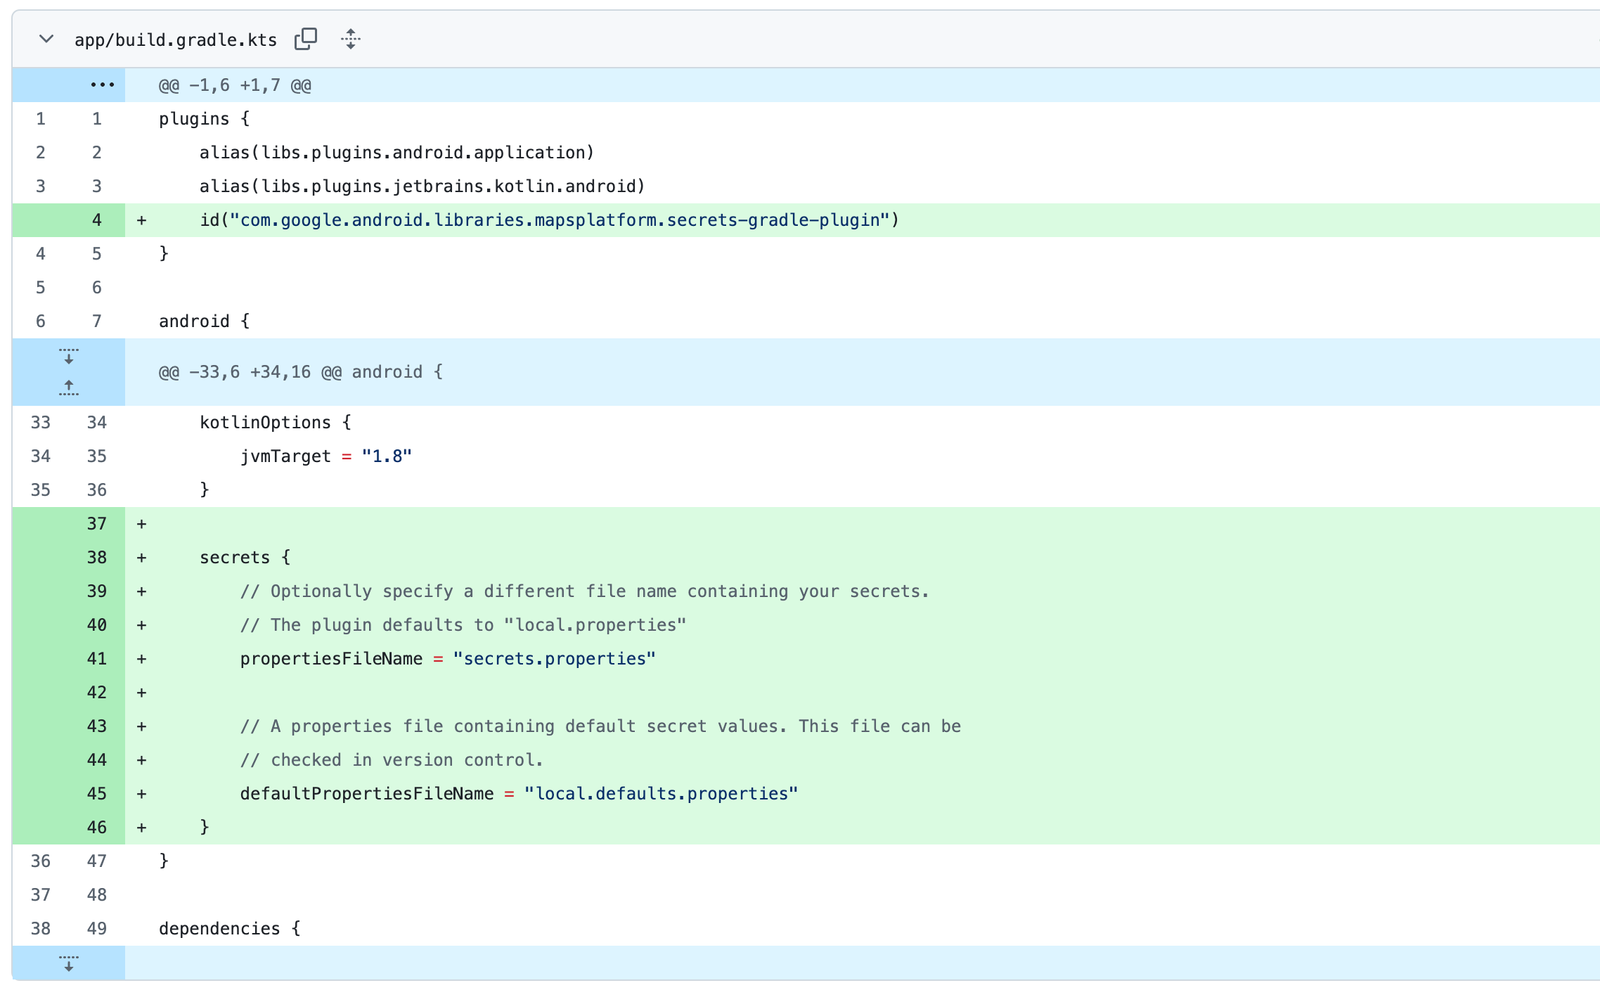Click the three-dots expand icon above line 1
This screenshot has width=1600, height=993.
click(102, 85)
